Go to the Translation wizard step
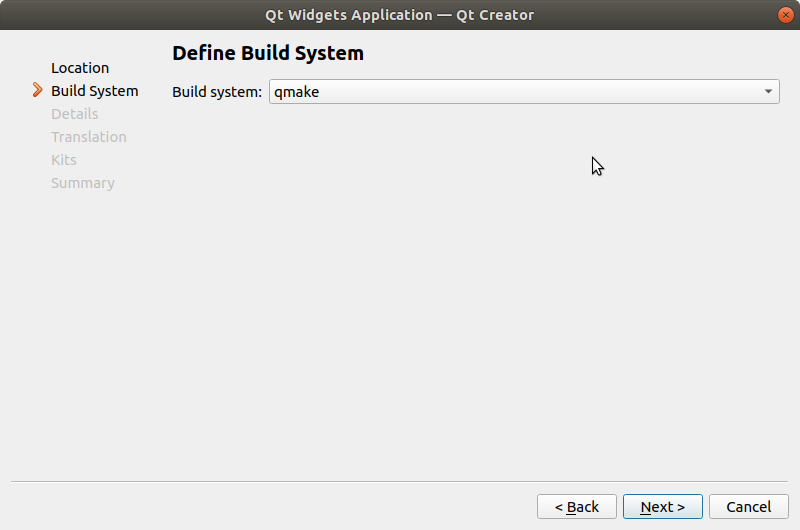The height and width of the screenshot is (530, 800). [x=88, y=137]
